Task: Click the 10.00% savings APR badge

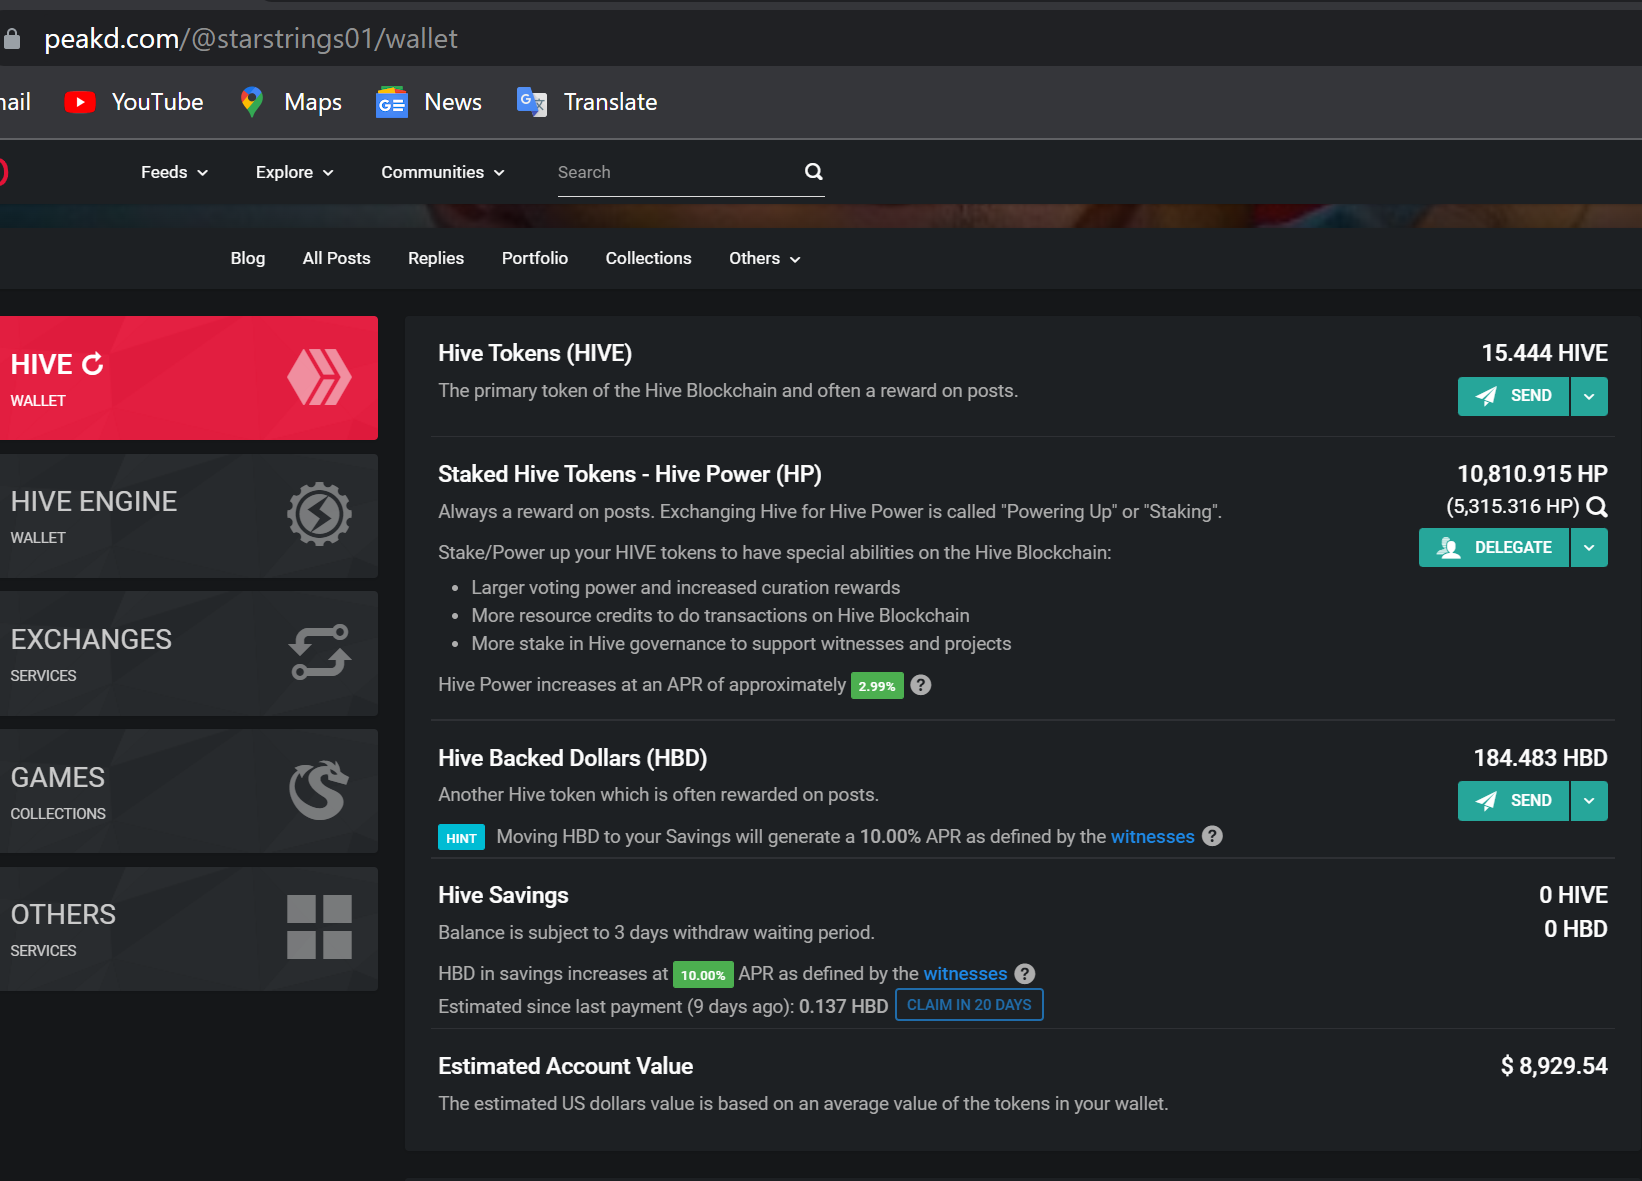Action: click(x=703, y=975)
